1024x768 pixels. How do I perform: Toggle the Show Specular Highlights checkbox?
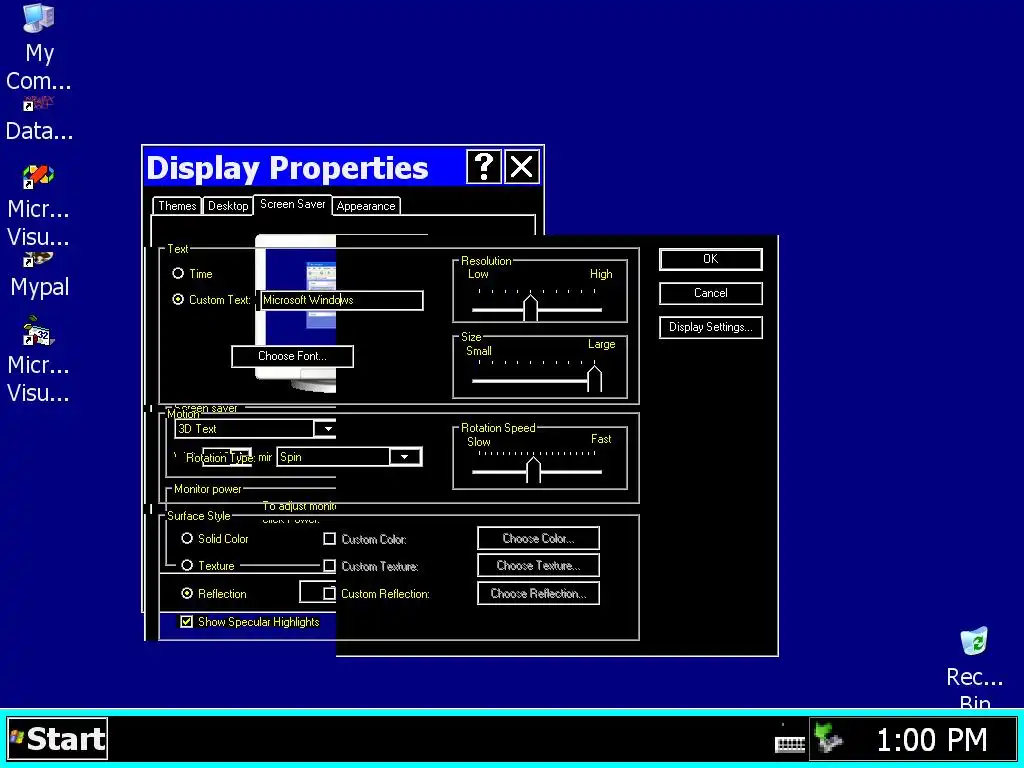(186, 622)
